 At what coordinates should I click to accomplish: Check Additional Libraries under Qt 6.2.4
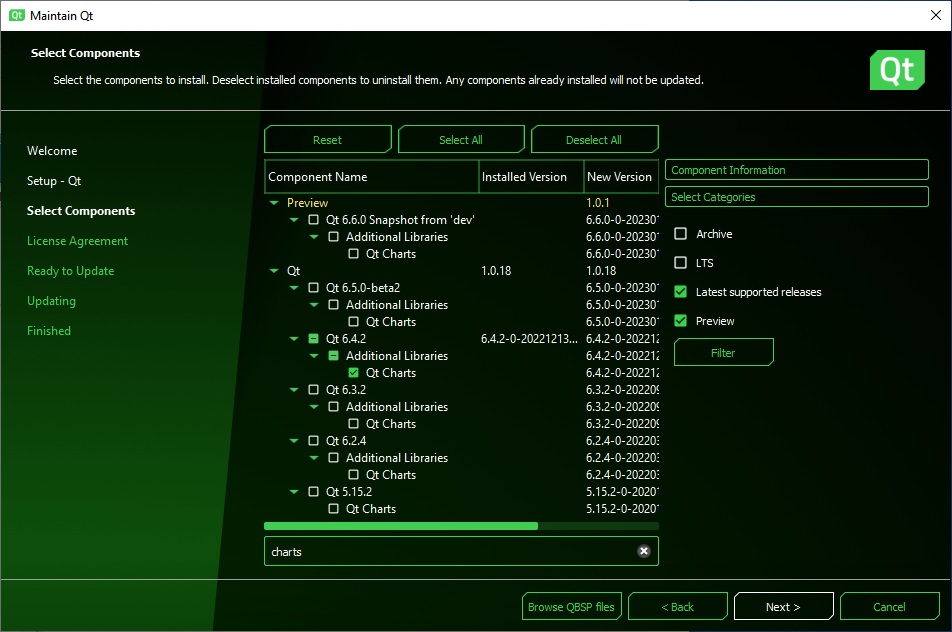[333, 457]
